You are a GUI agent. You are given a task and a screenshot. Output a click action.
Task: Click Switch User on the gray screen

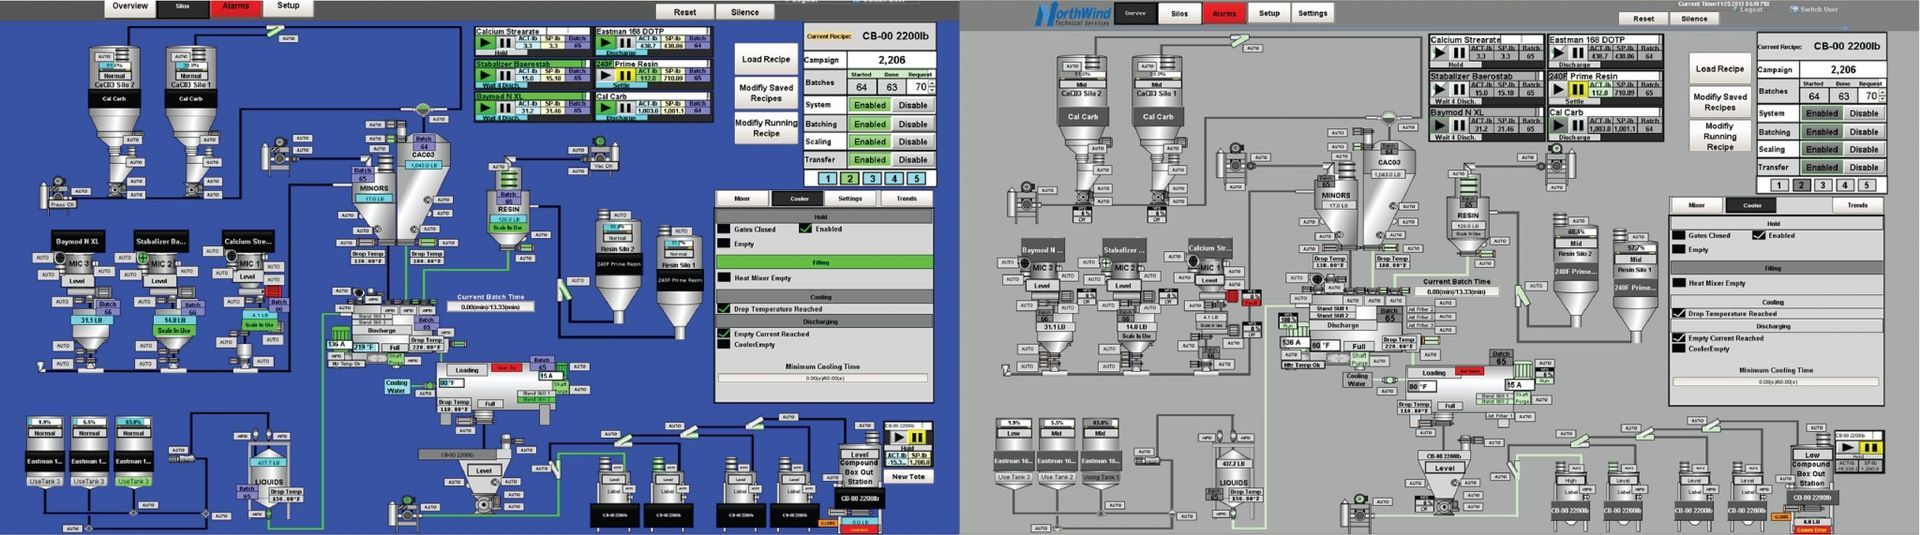(x=1819, y=10)
